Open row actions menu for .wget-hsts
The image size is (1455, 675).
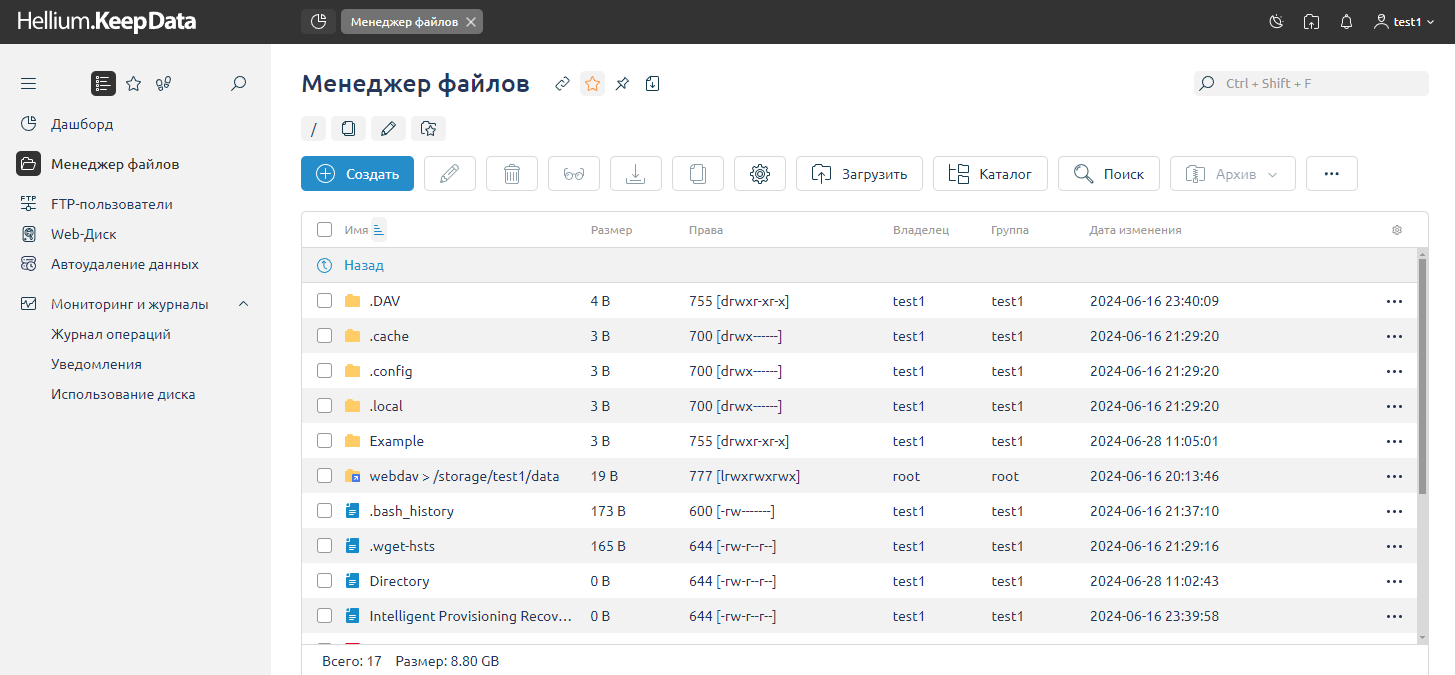pyautogui.click(x=1394, y=546)
